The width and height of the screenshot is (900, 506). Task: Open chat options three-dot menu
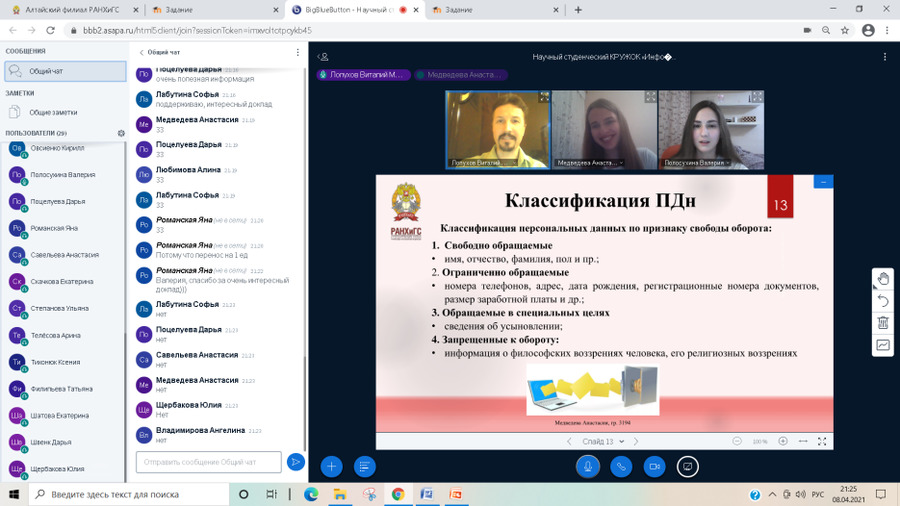(x=297, y=52)
